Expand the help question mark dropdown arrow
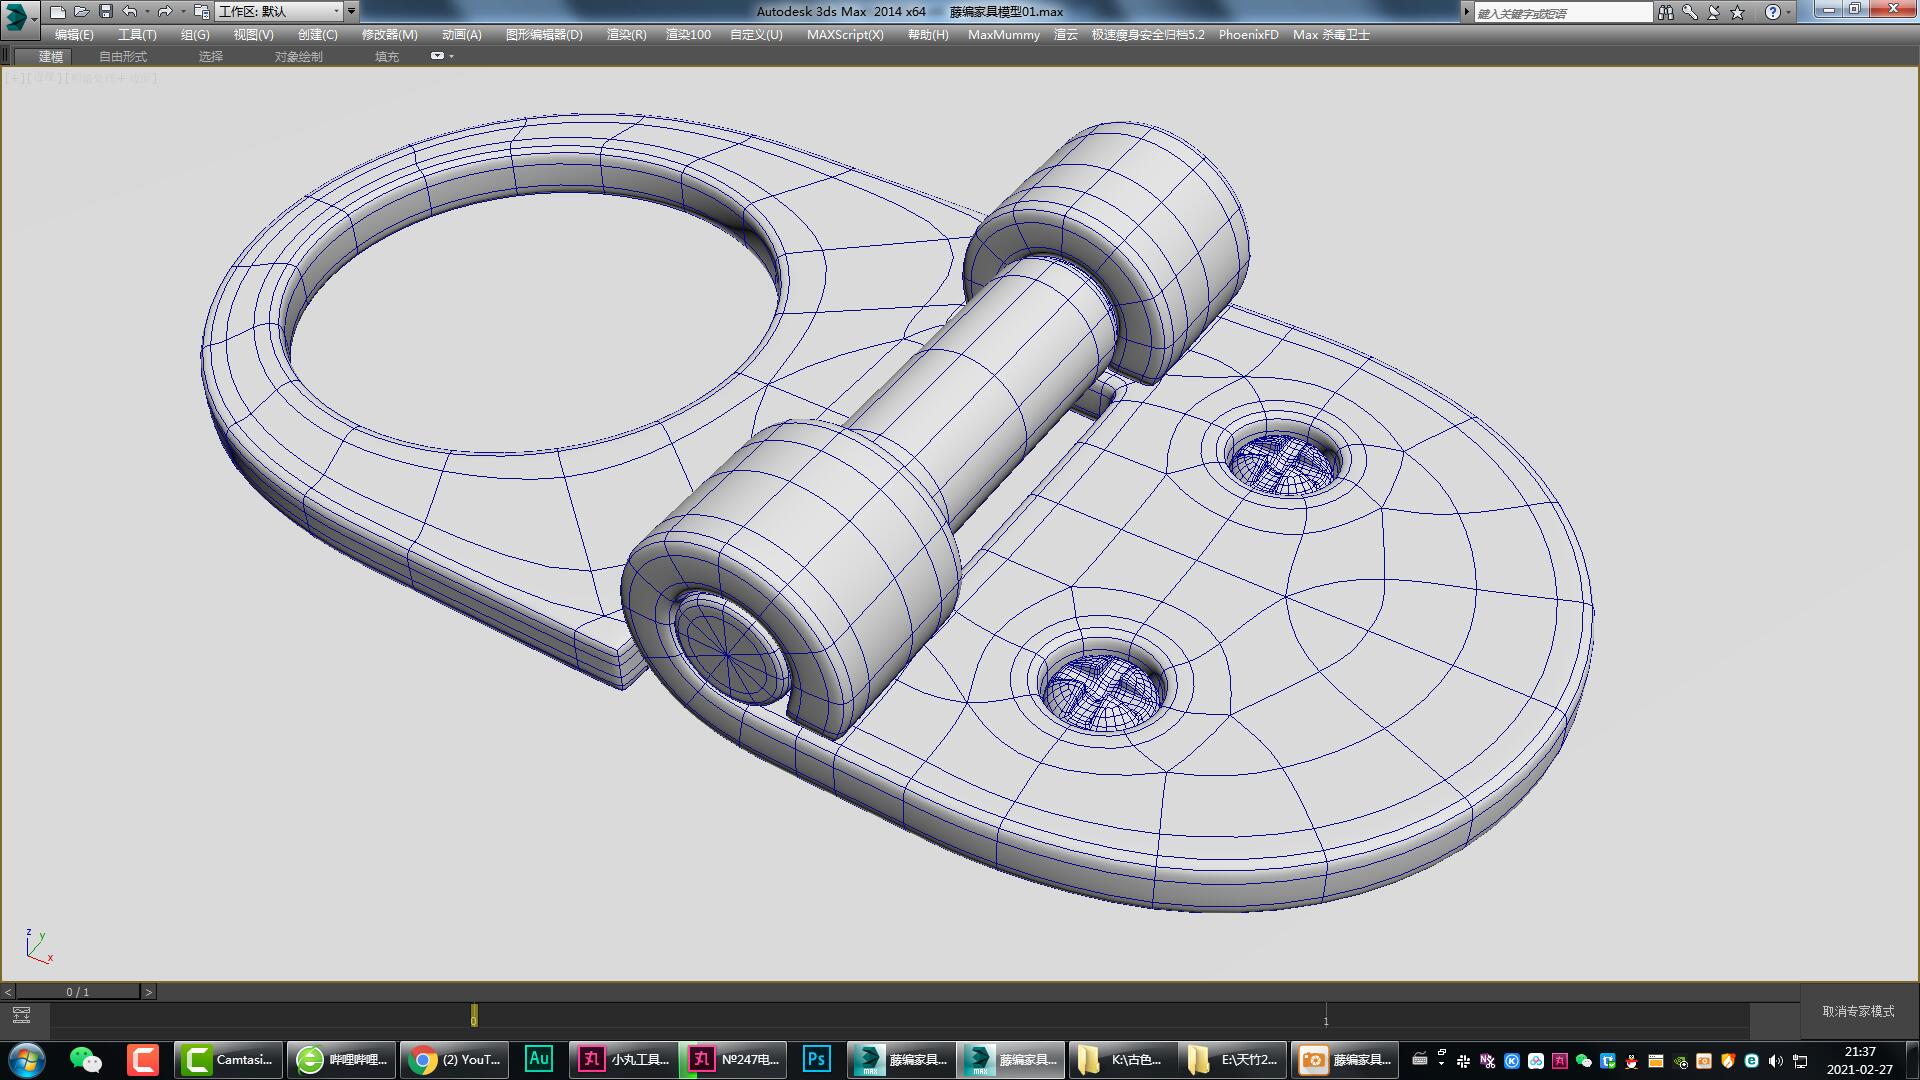The width and height of the screenshot is (1920, 1080). click(1789, 12)
